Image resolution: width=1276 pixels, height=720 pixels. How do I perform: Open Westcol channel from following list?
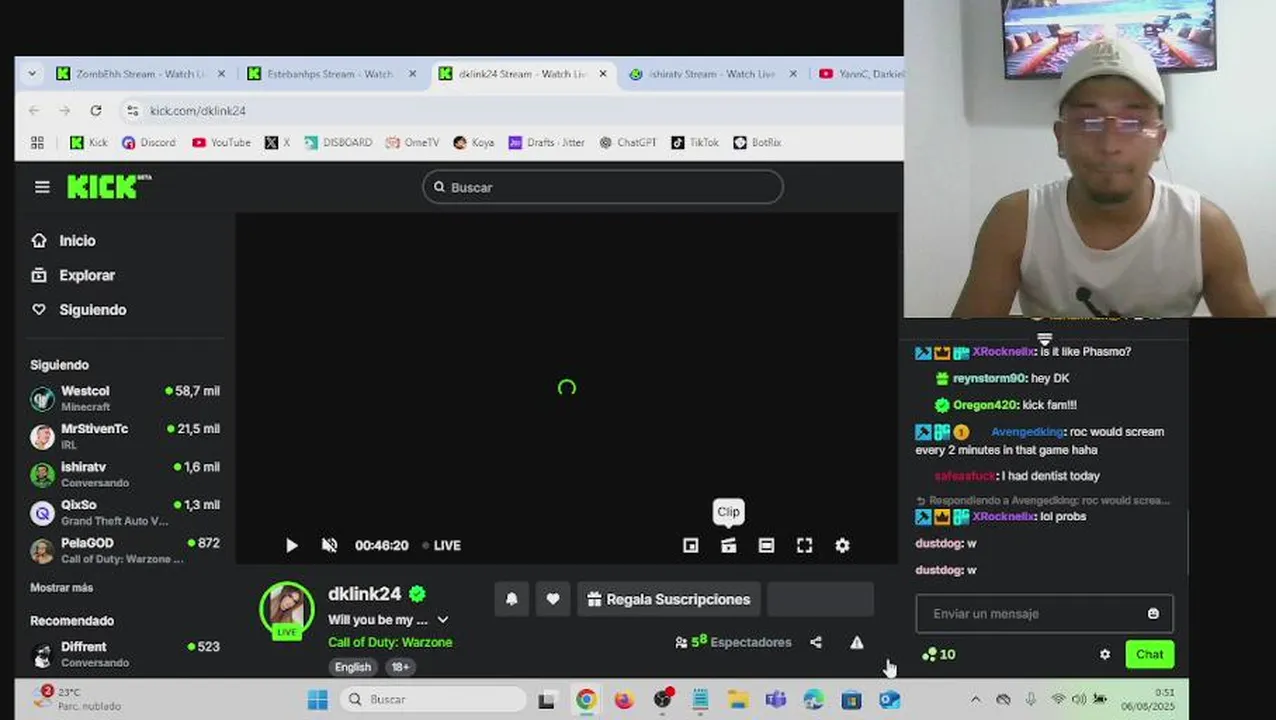pos(125,398)
